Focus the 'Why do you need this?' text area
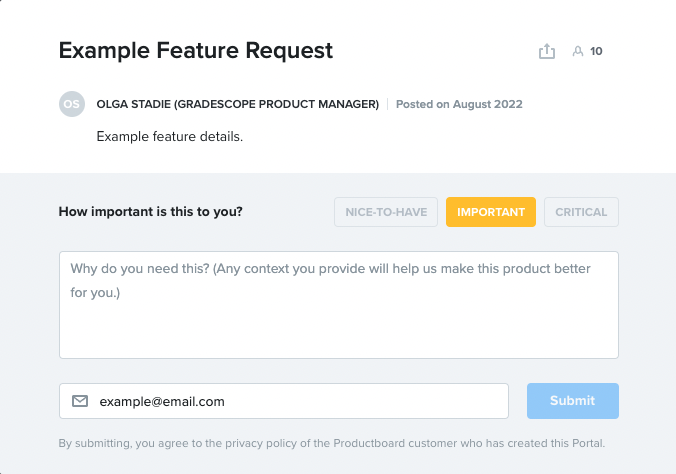This screenshot has height=474, width=676. pyautogui.click(x=339, y=305)
